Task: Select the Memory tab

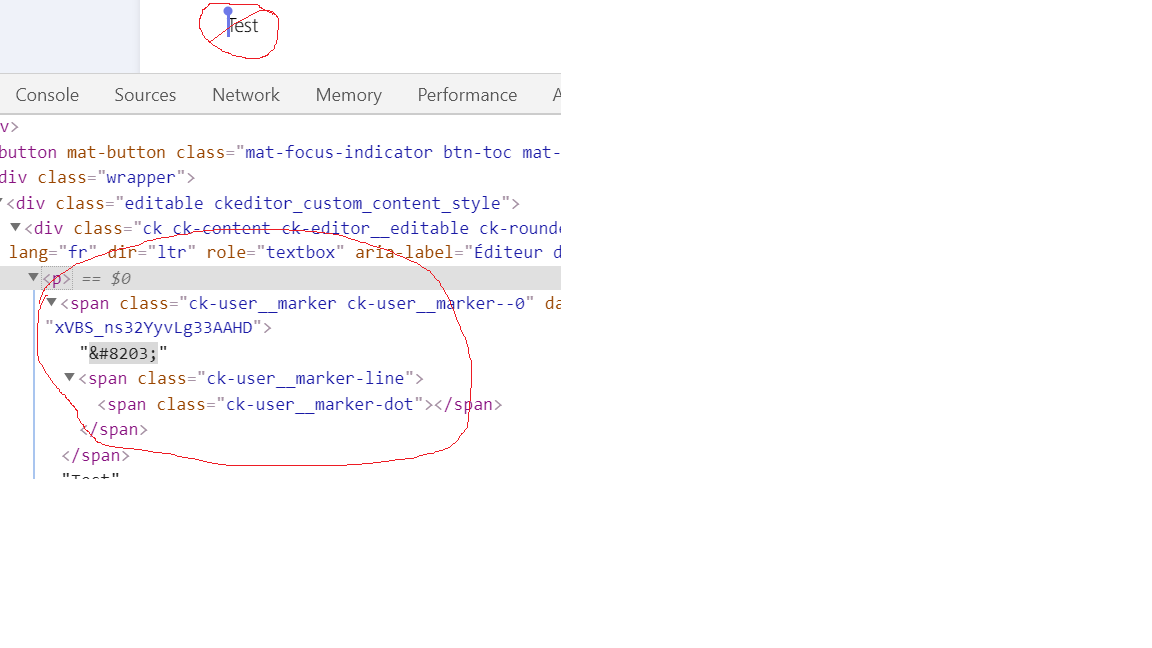Action: pyautogui.click(x=348, y=95)
